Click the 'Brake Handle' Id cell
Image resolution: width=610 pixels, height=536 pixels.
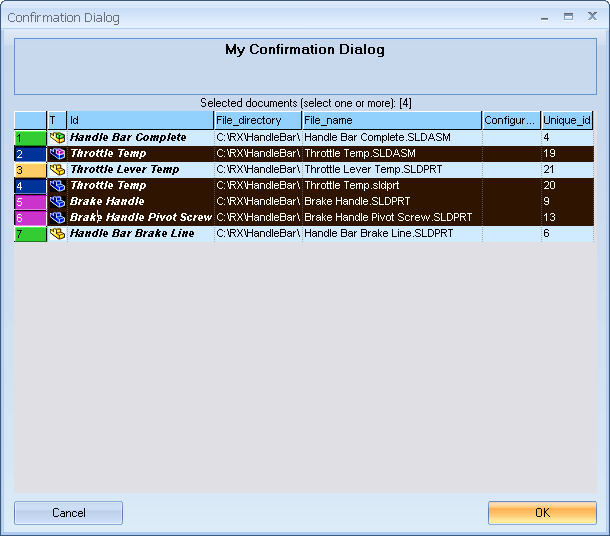pos(141,201)
